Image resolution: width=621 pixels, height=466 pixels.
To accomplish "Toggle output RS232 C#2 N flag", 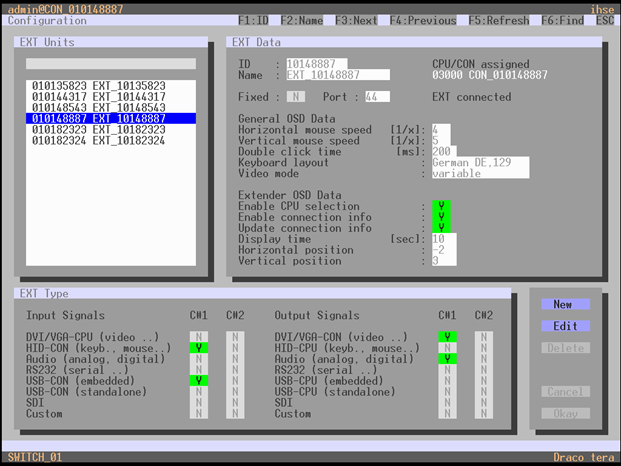I will pos(484,370).
